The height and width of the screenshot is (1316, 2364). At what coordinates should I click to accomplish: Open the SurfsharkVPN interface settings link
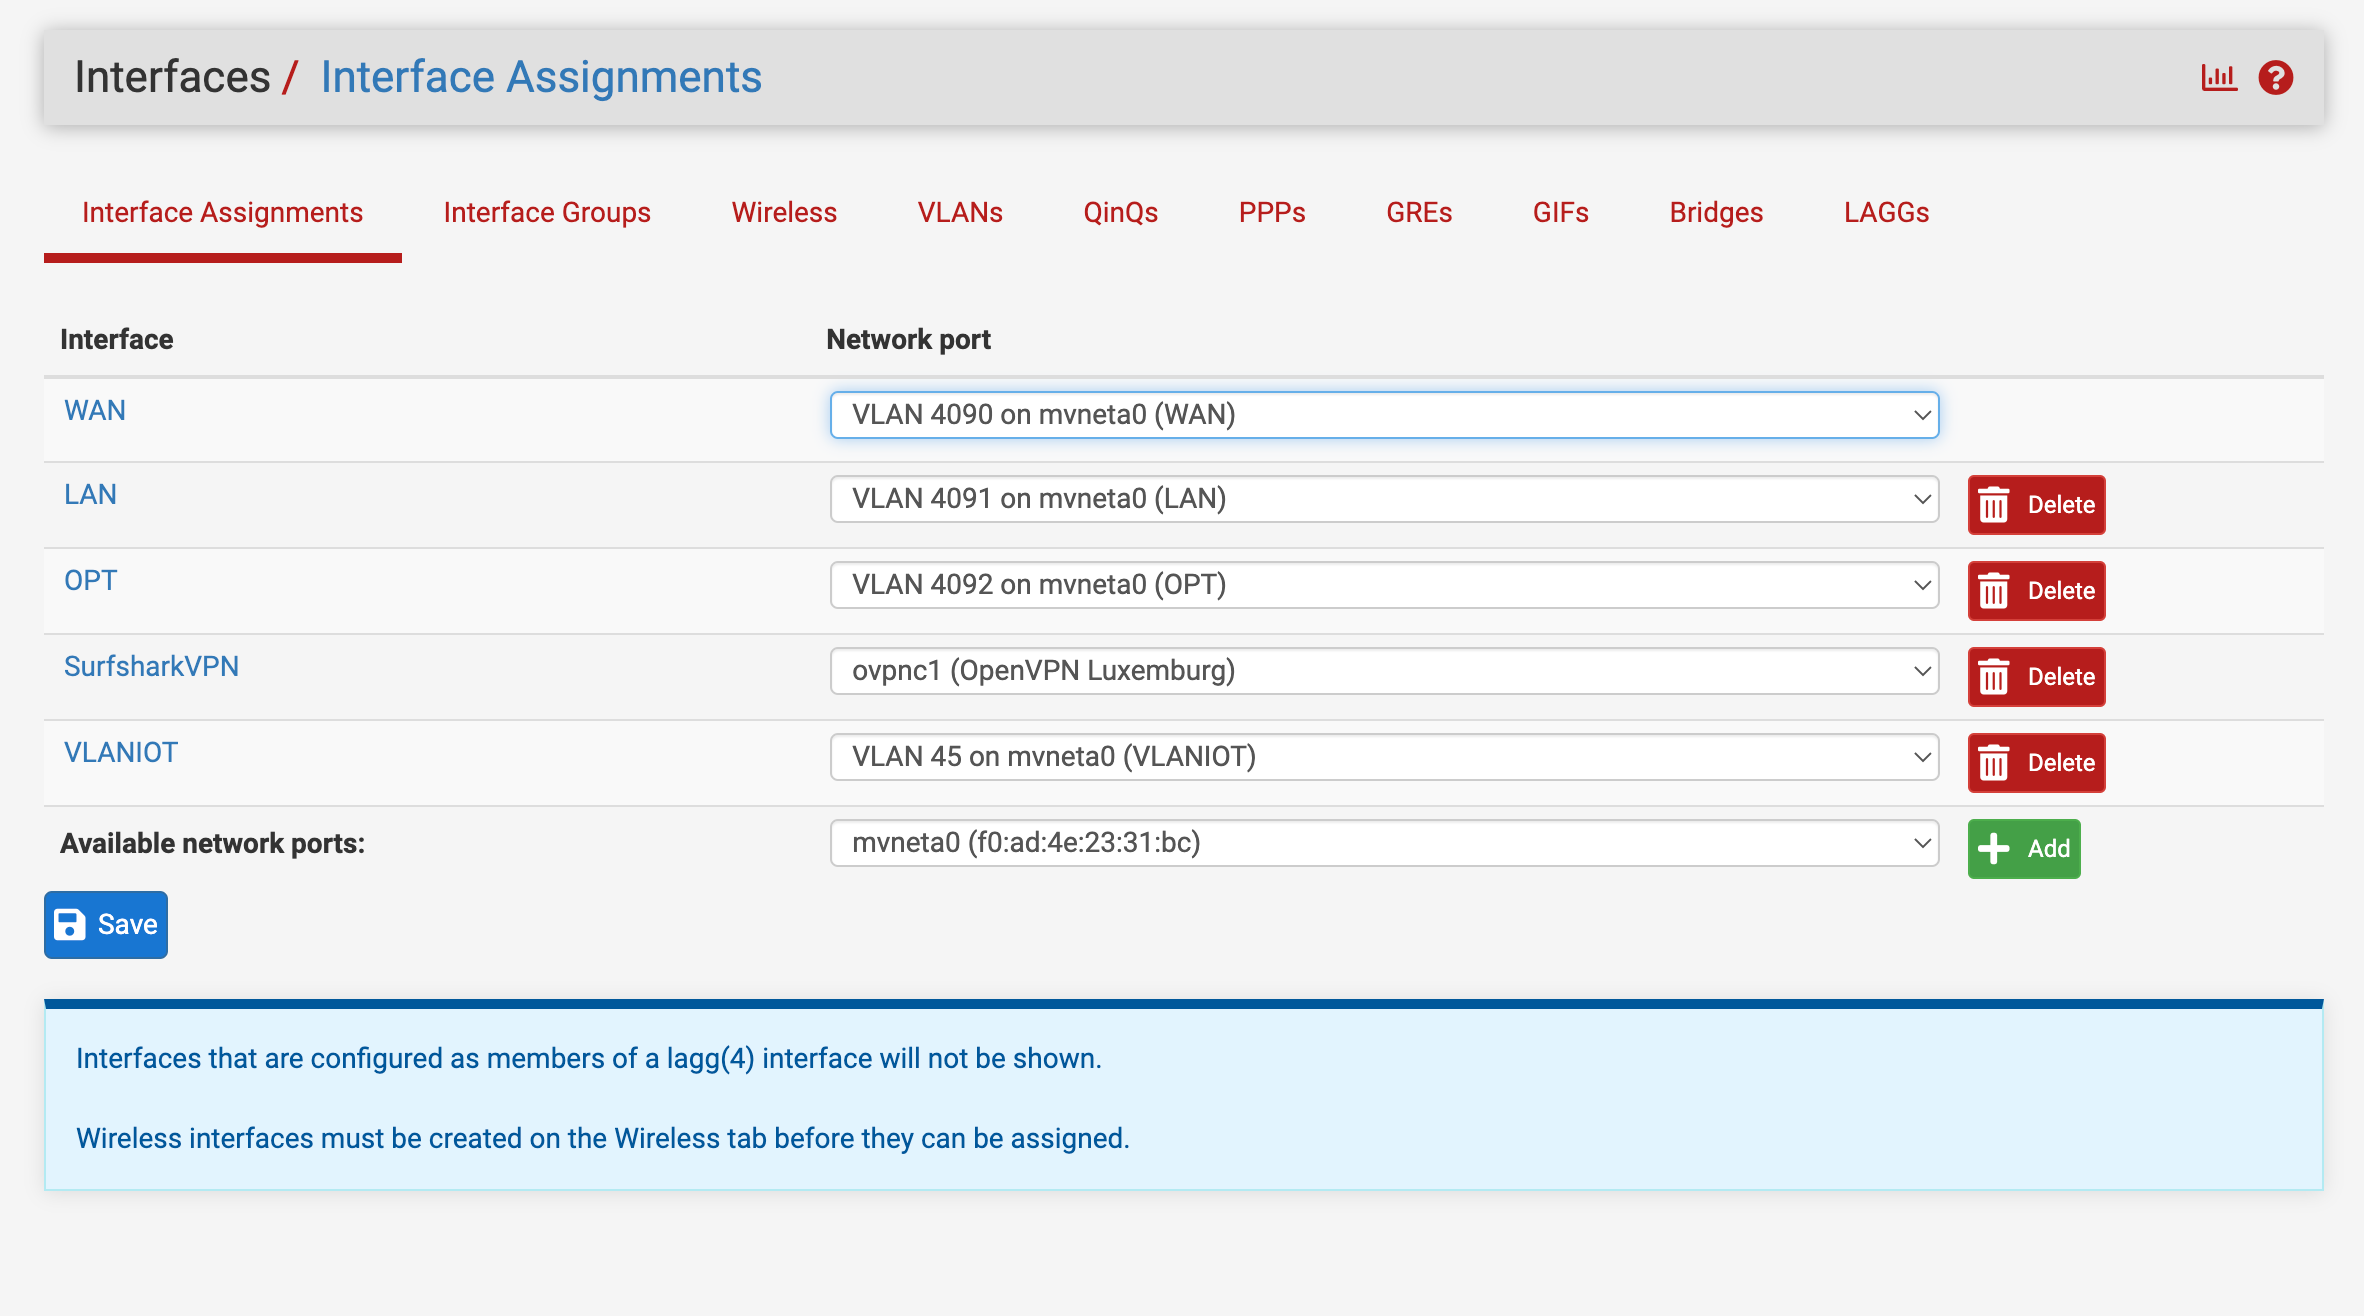(x=151, y=667)
